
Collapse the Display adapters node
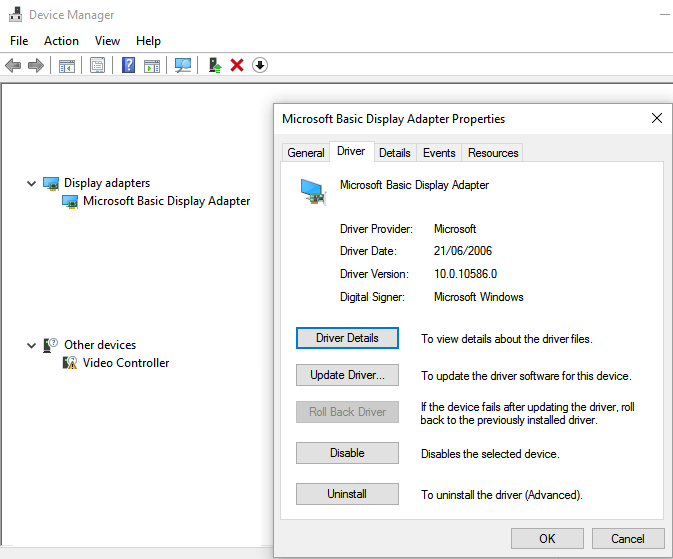click(x=31, y=184)
